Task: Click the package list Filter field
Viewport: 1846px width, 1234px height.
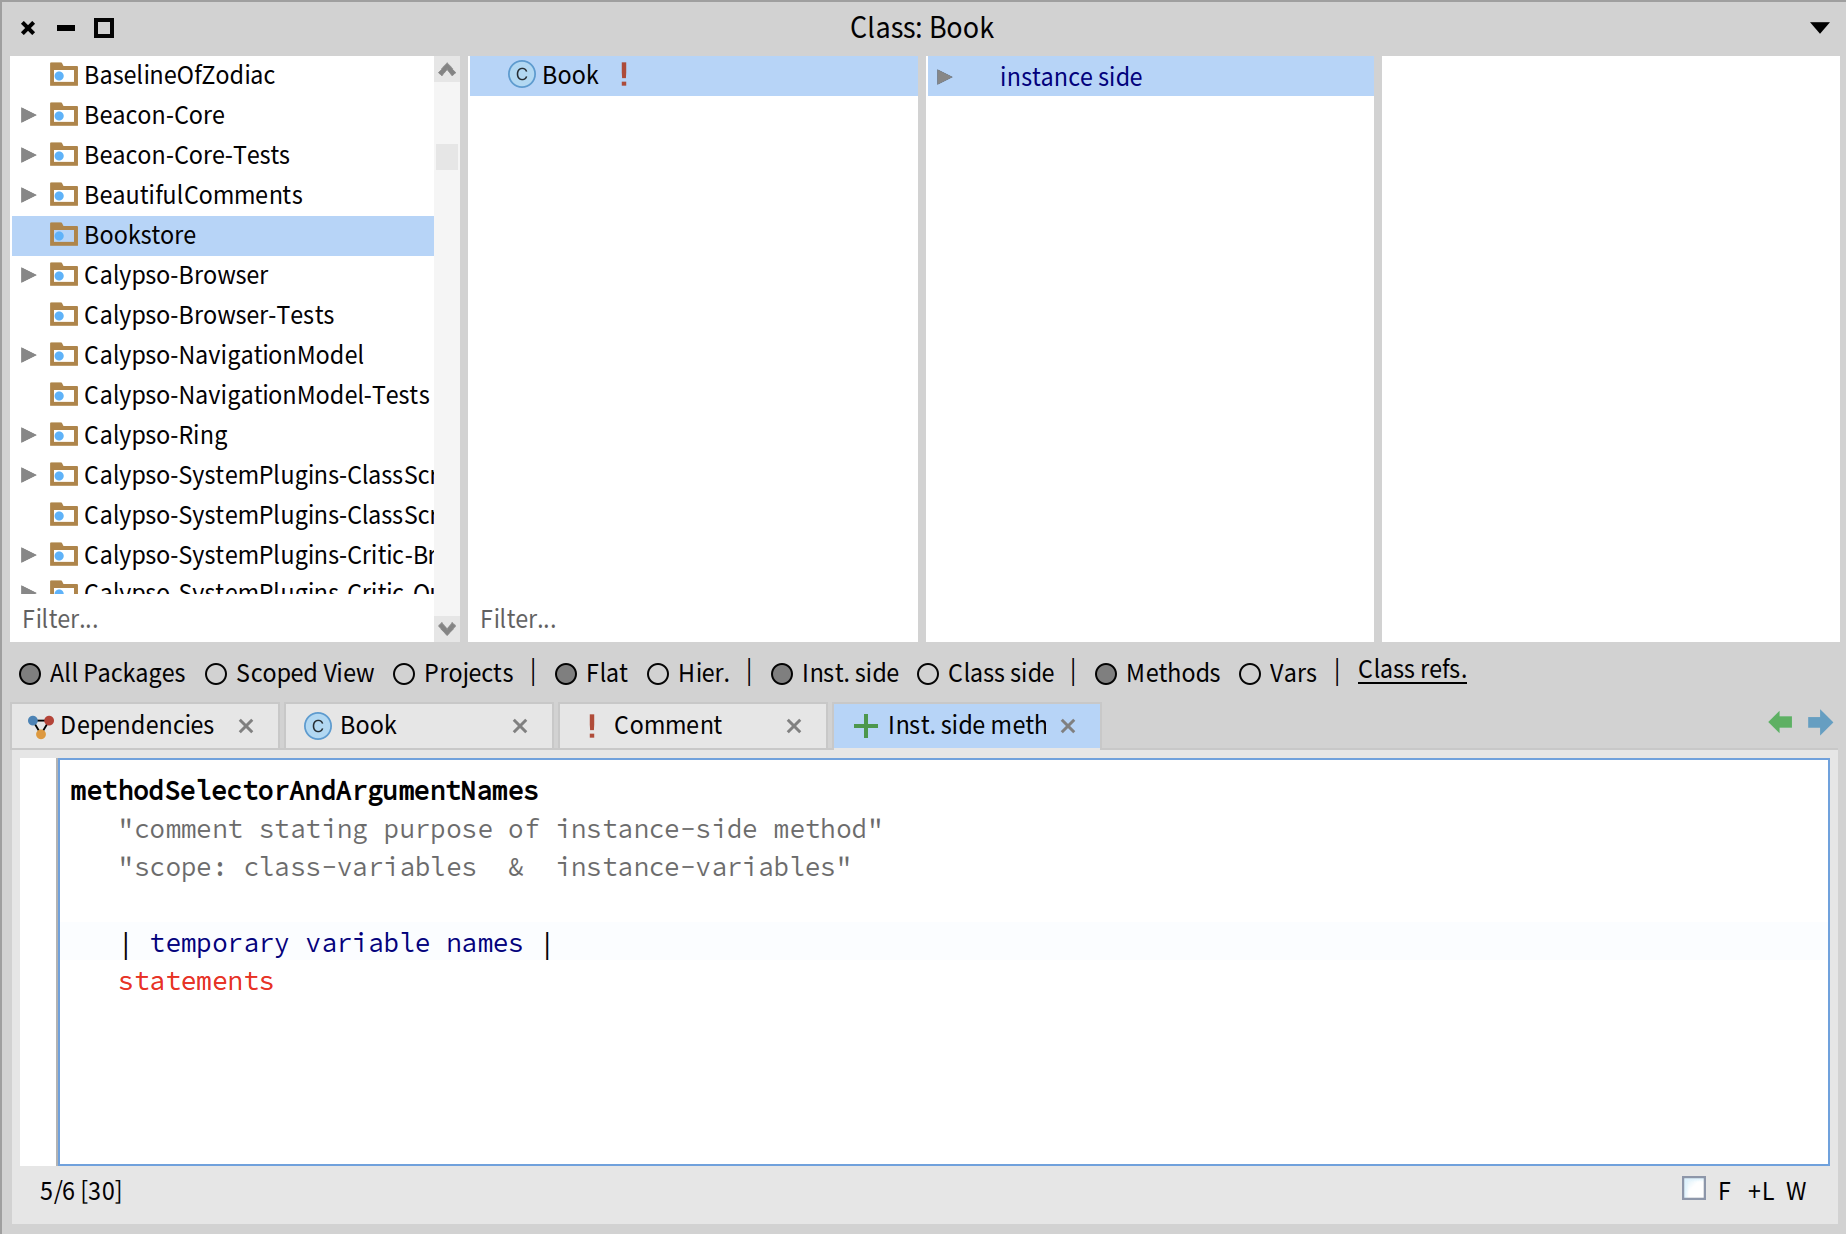Action: point(220,620)
